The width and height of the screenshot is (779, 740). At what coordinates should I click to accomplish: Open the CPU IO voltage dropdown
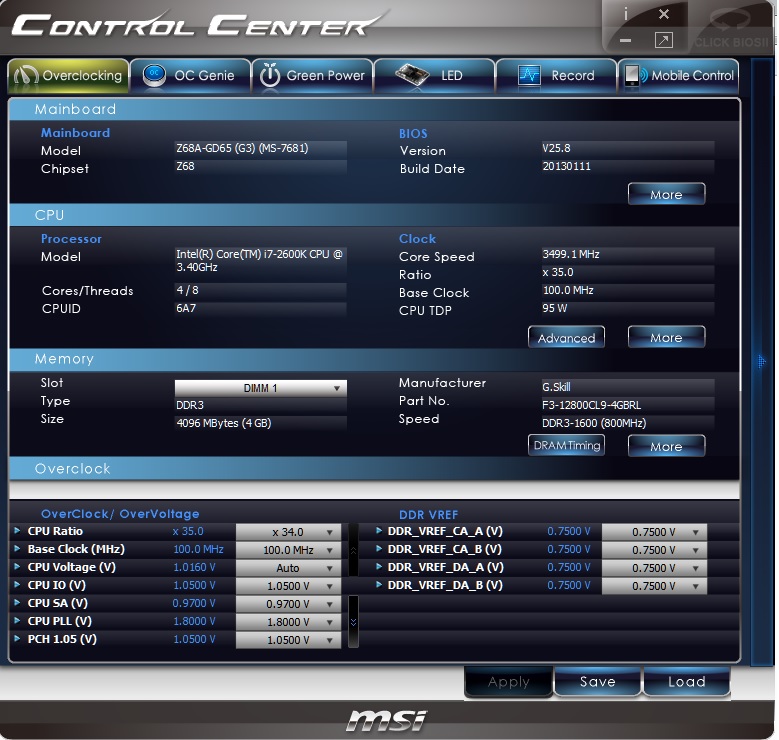tap(289, 586)
